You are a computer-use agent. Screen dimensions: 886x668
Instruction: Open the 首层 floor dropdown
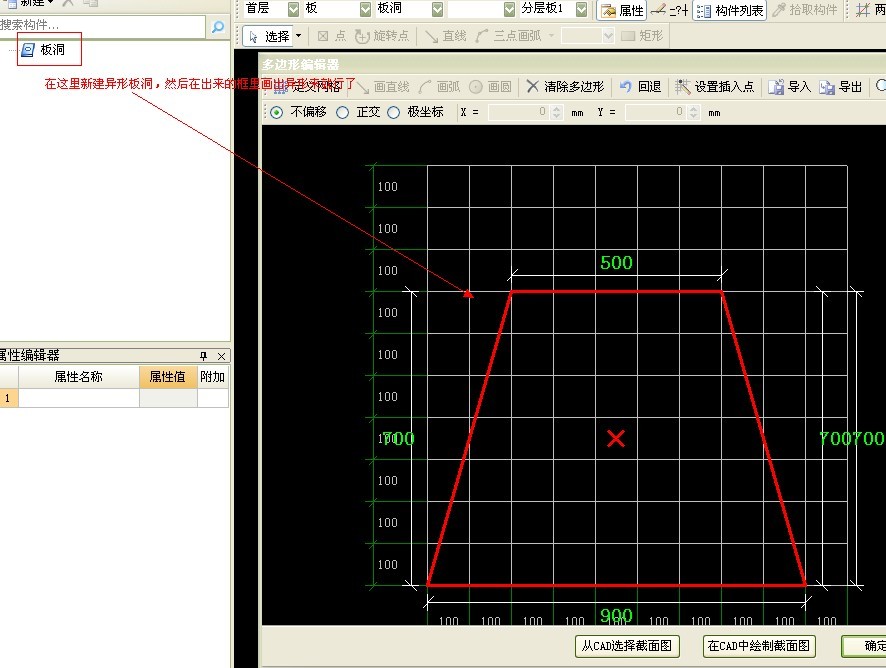[x=293, y=8]
